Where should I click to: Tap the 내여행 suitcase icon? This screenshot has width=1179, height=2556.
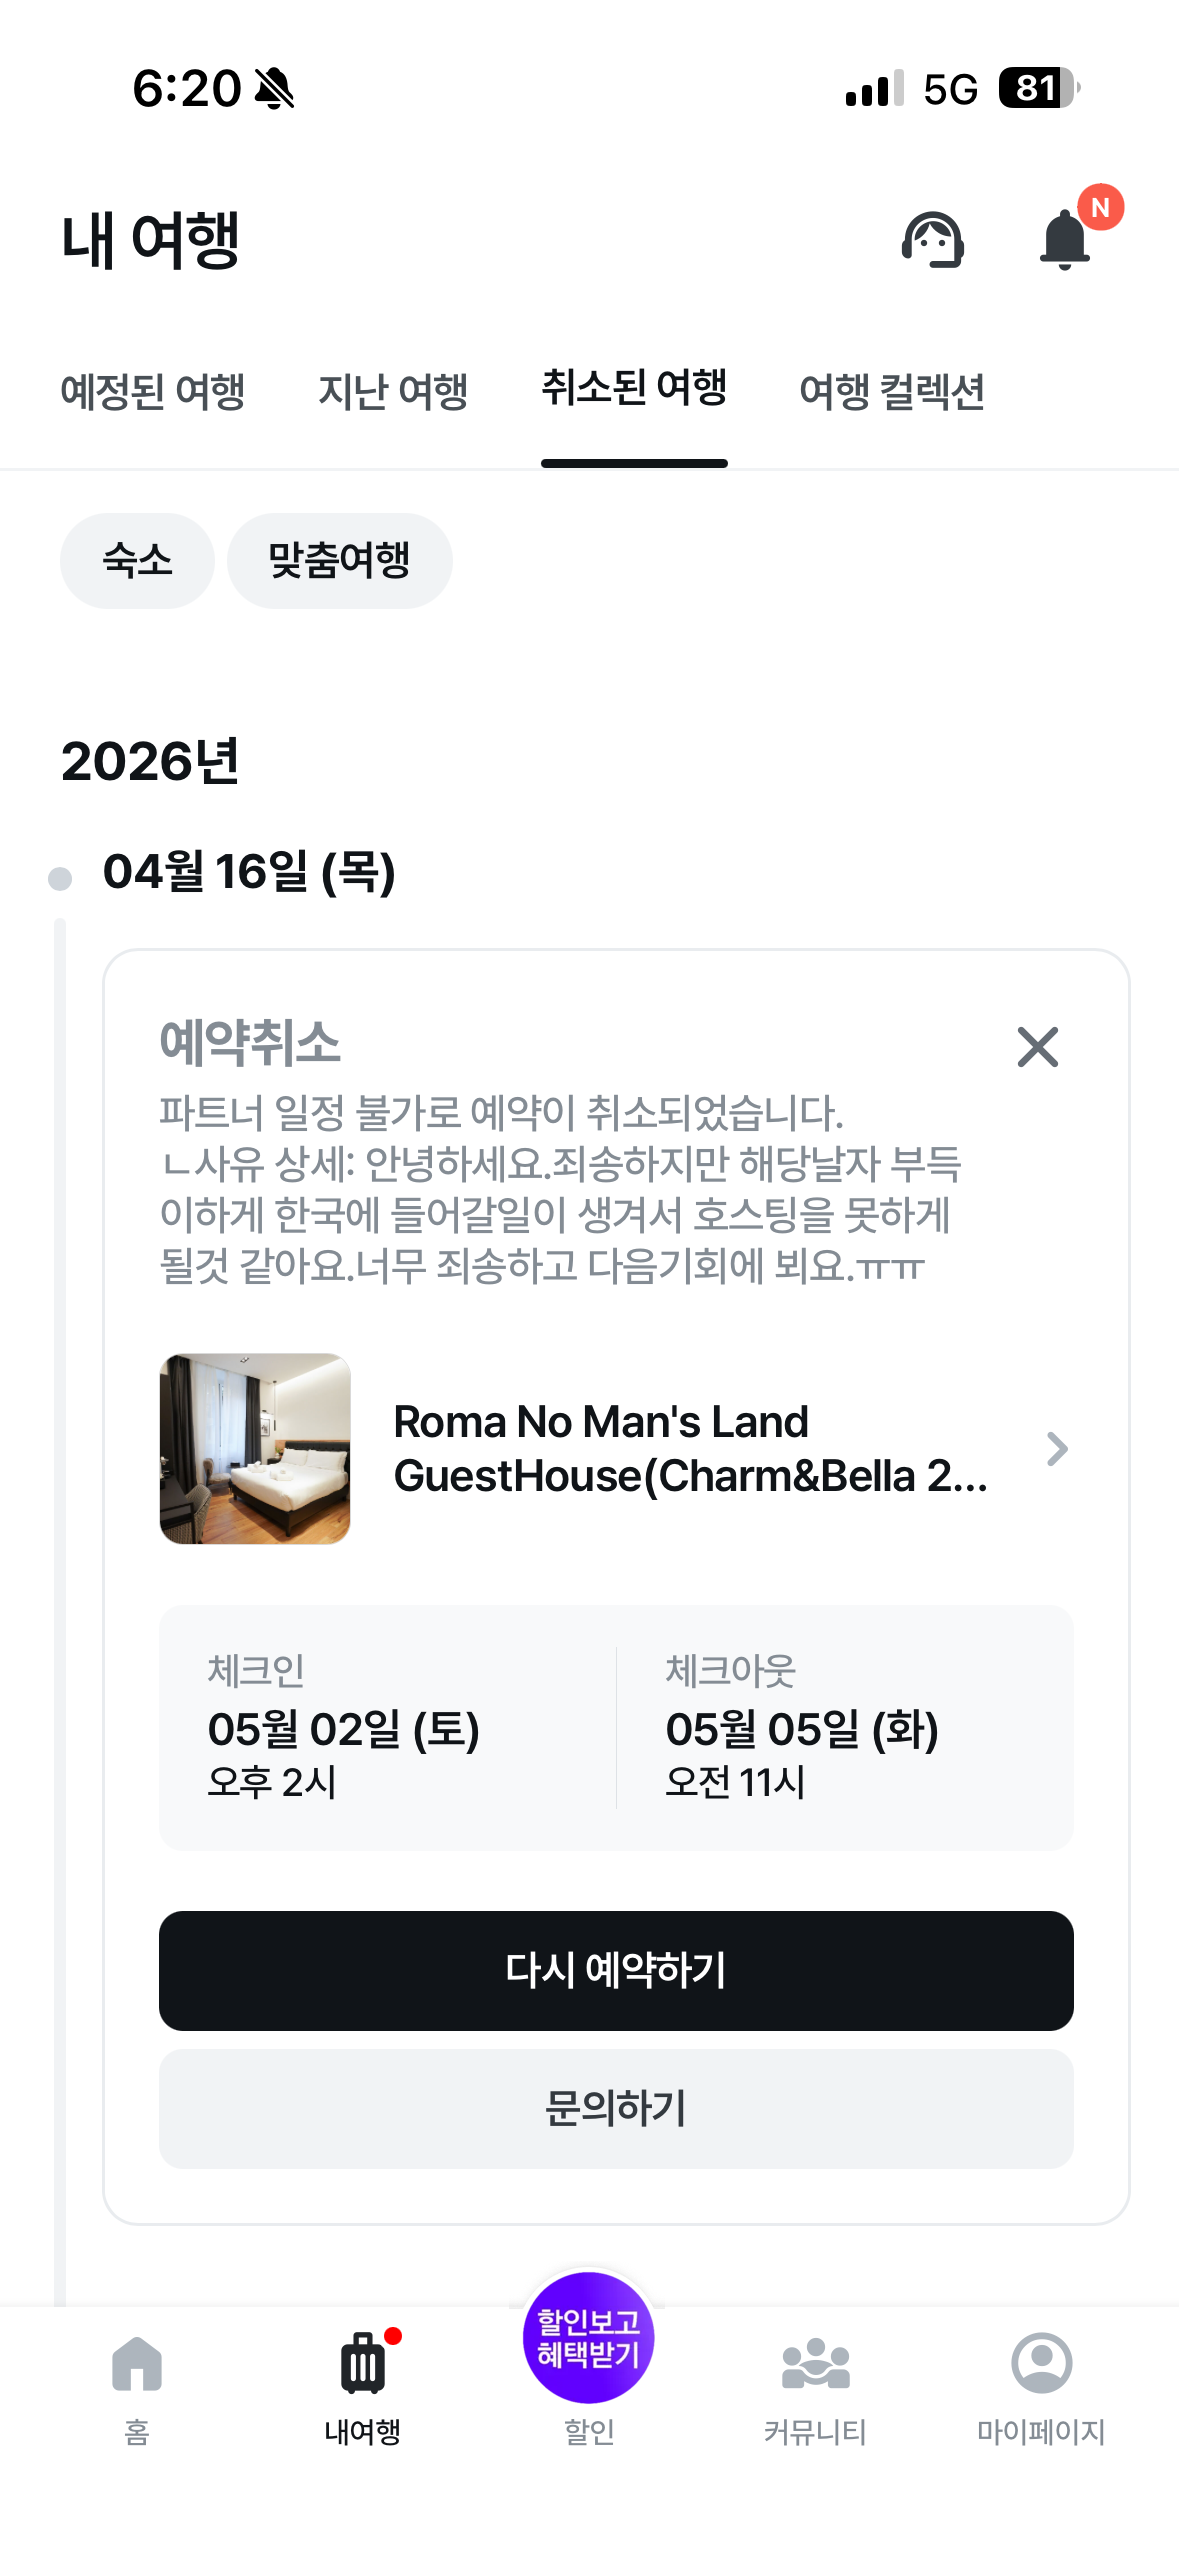[x=362, y=2364]
